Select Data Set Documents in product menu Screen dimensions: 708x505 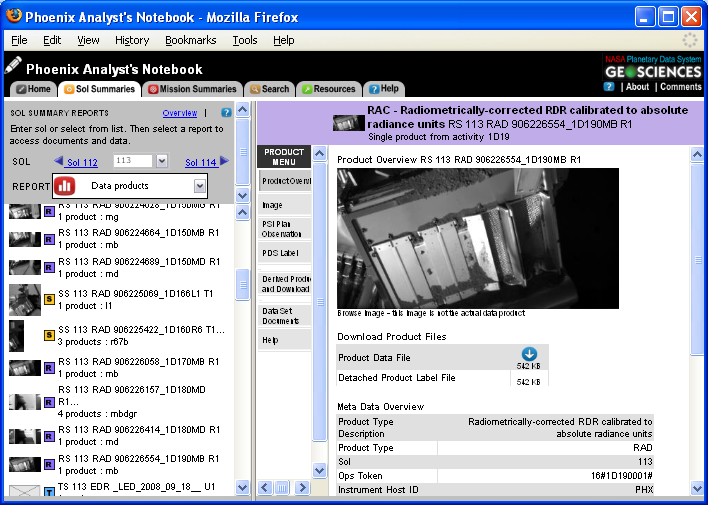(285, 316)
